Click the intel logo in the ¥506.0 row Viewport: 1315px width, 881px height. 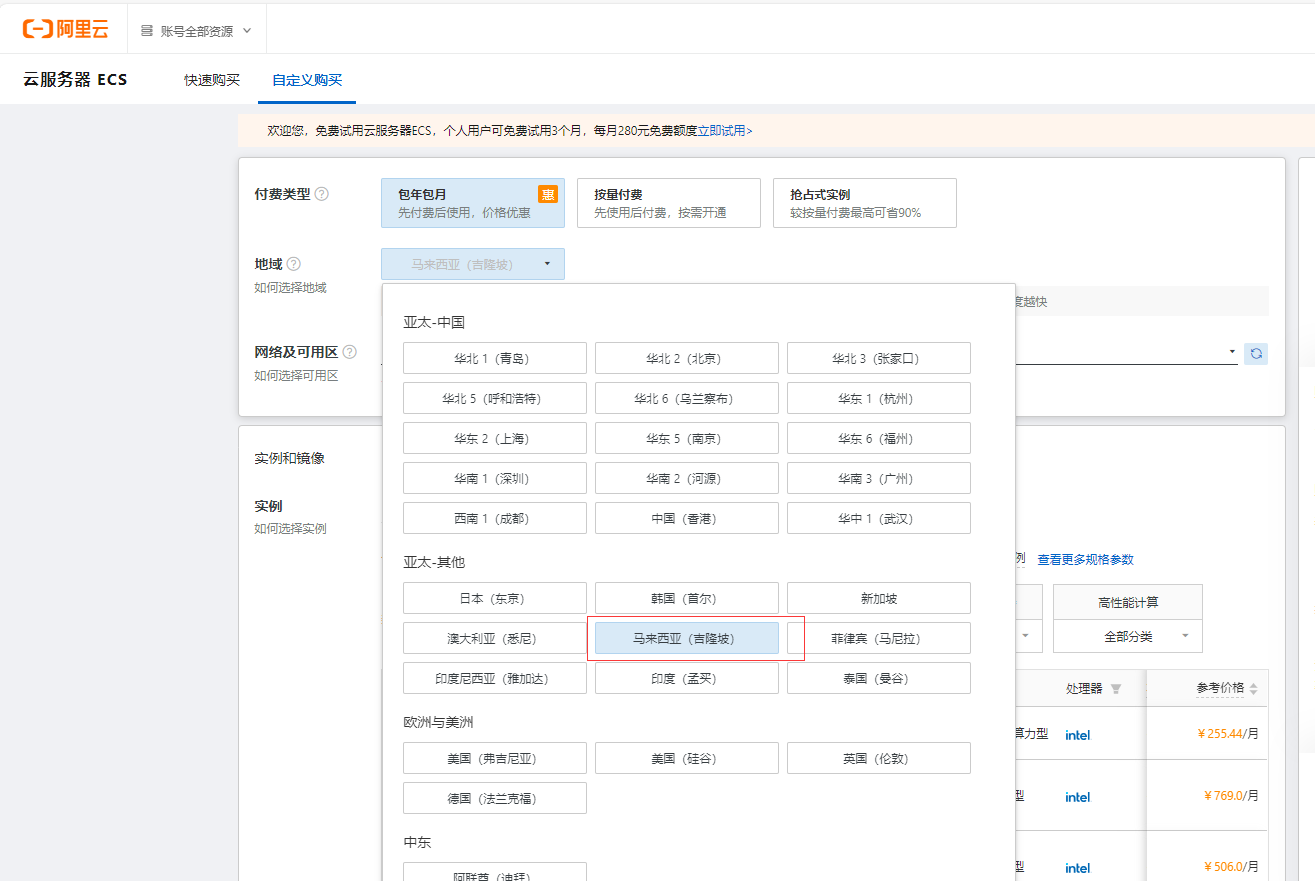tap(1078, 868)
